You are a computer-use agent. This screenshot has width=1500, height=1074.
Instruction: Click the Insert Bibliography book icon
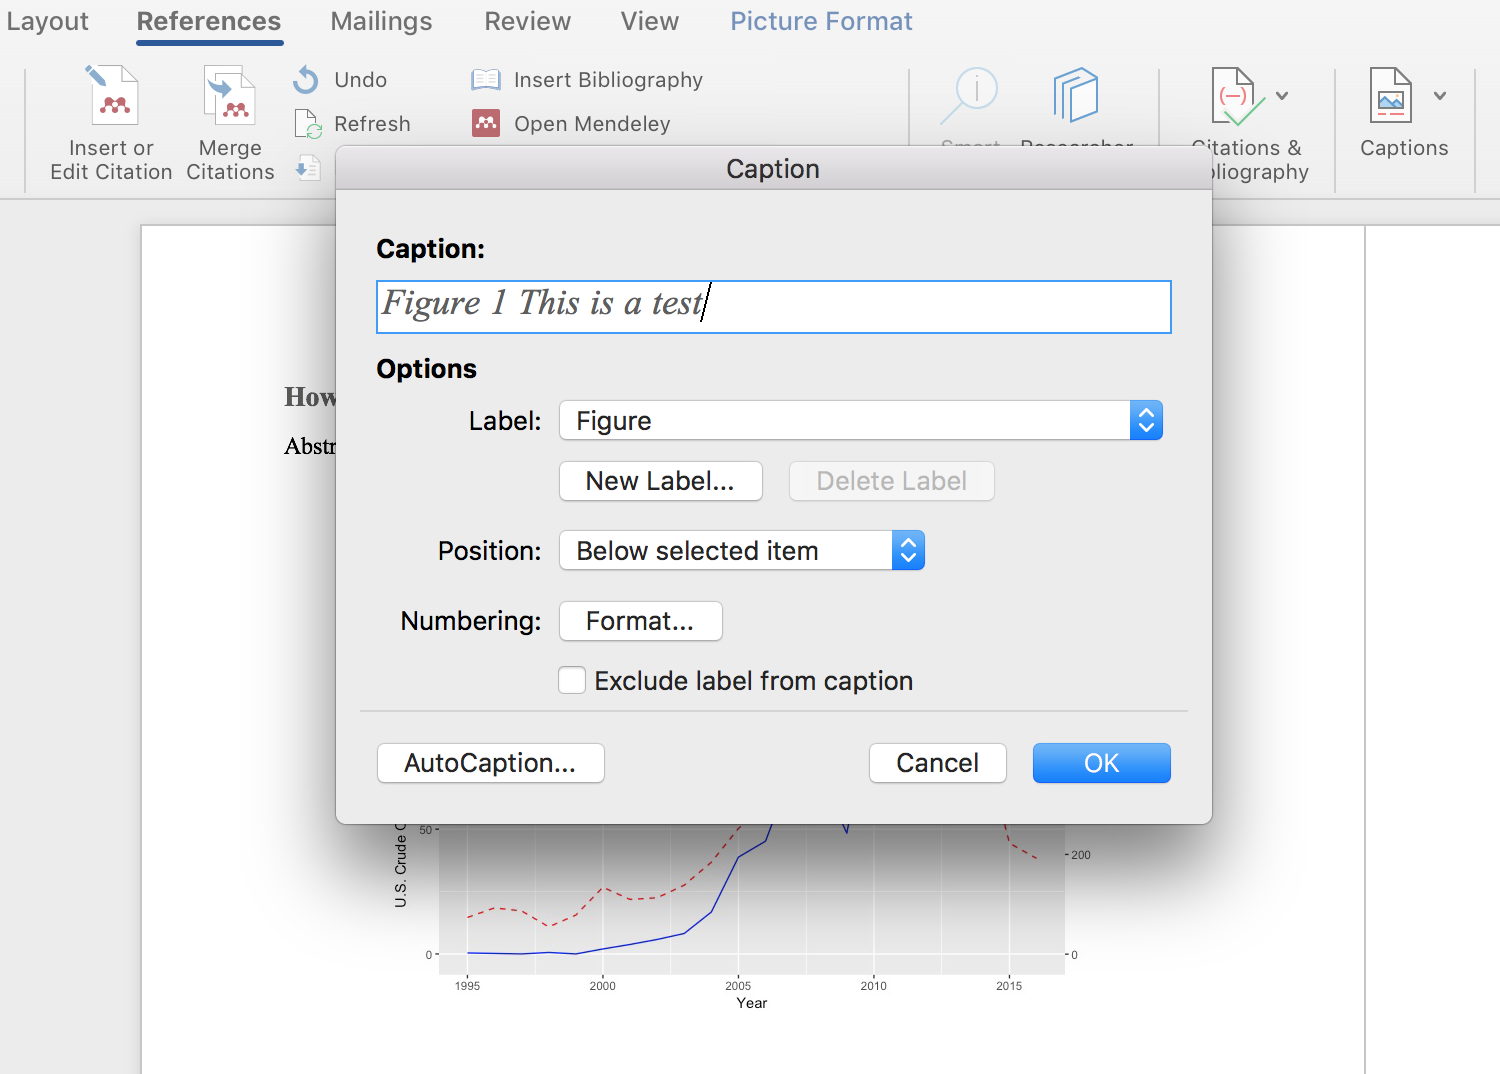point(486,80)
